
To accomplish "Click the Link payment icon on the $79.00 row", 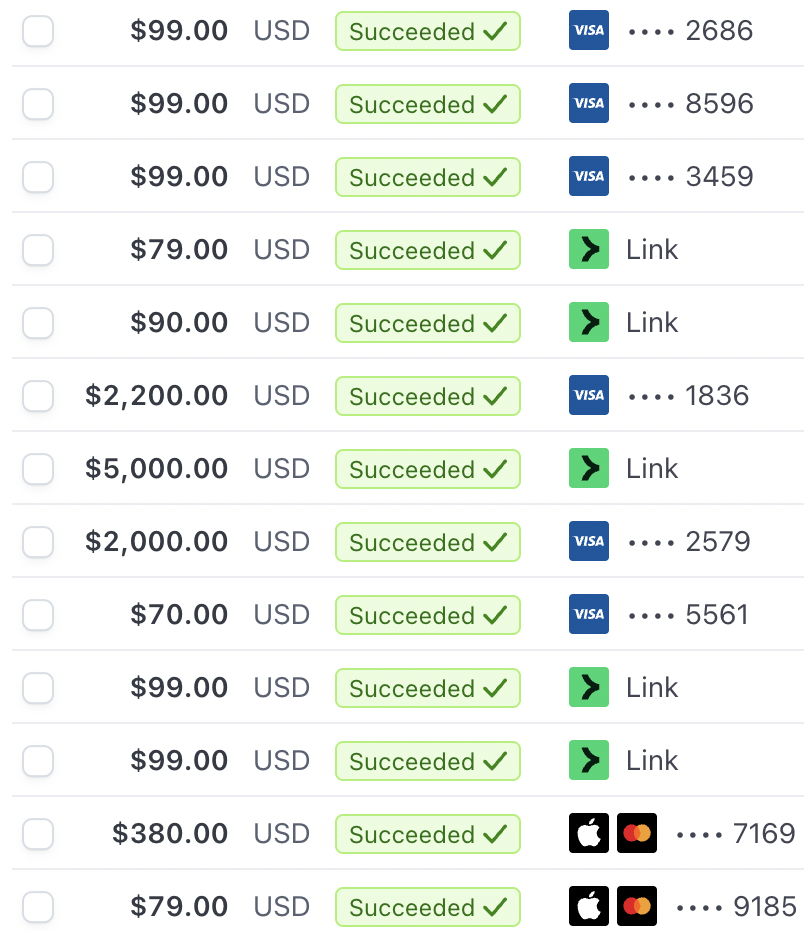I will (x=588, y=250).
